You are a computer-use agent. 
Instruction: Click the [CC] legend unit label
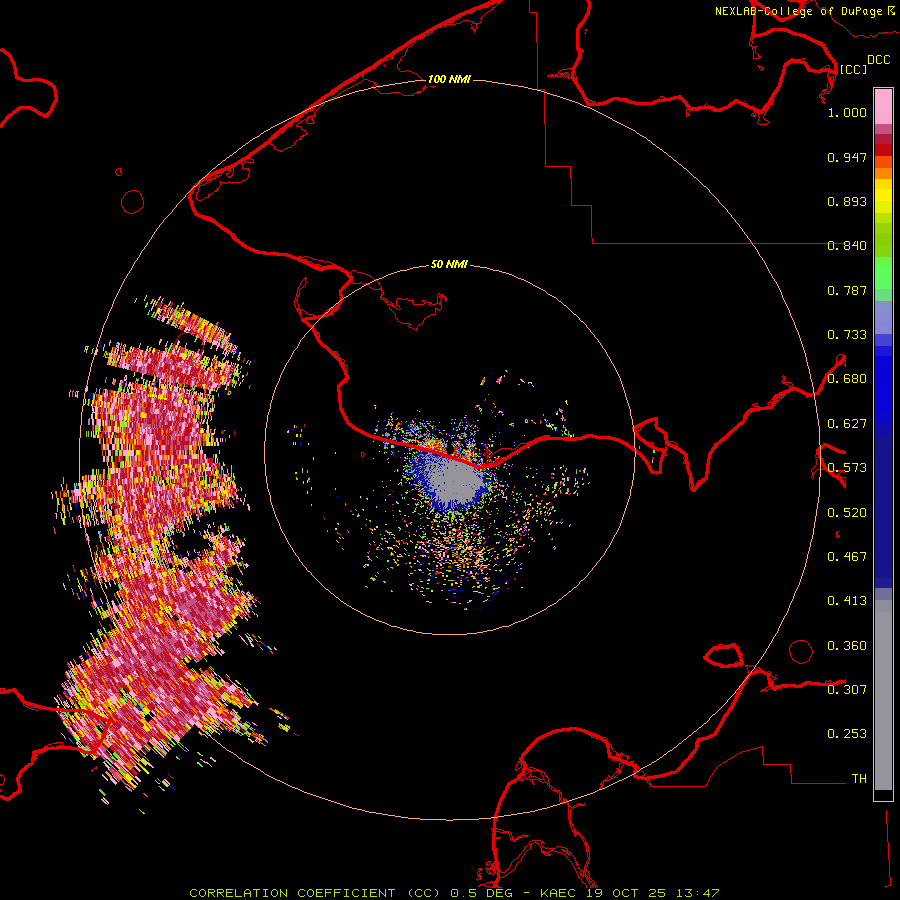tap(853, 69)
